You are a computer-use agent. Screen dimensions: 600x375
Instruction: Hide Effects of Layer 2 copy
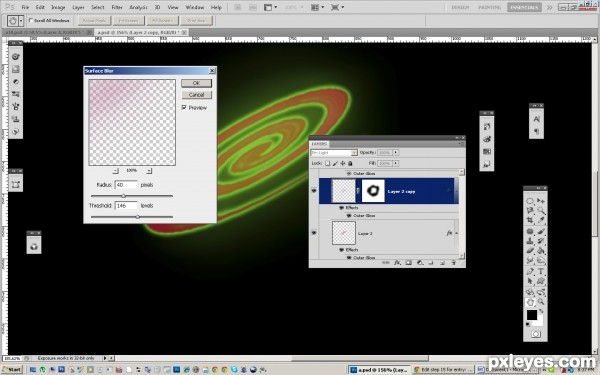(x=341, y=208)
